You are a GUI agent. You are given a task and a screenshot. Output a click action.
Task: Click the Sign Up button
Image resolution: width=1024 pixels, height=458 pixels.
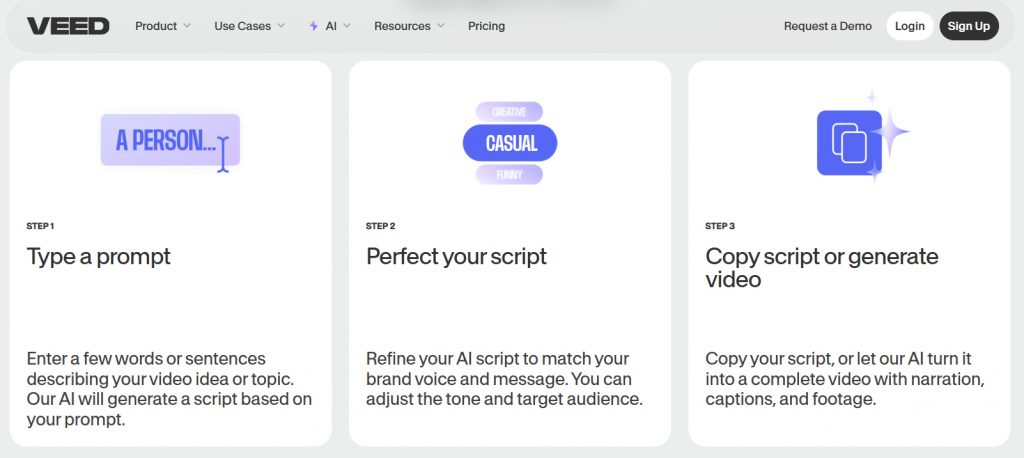969,26
